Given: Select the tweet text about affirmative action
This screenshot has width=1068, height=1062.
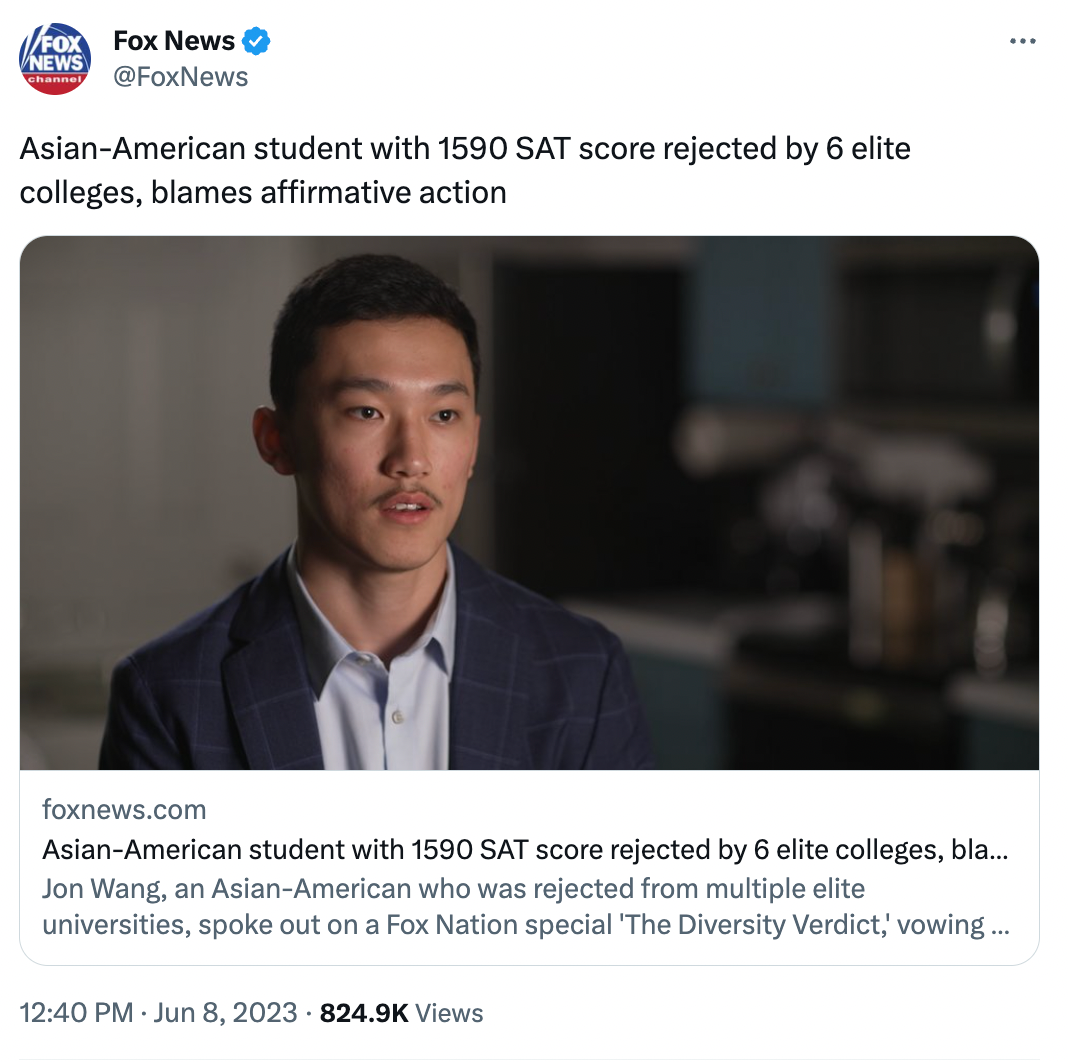Looking at the screenshot, I should tap(465, 172).
